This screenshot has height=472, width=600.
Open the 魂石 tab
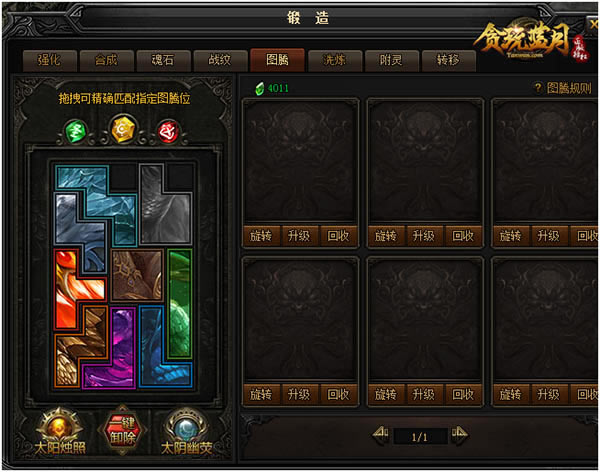[x=163, y=60]
